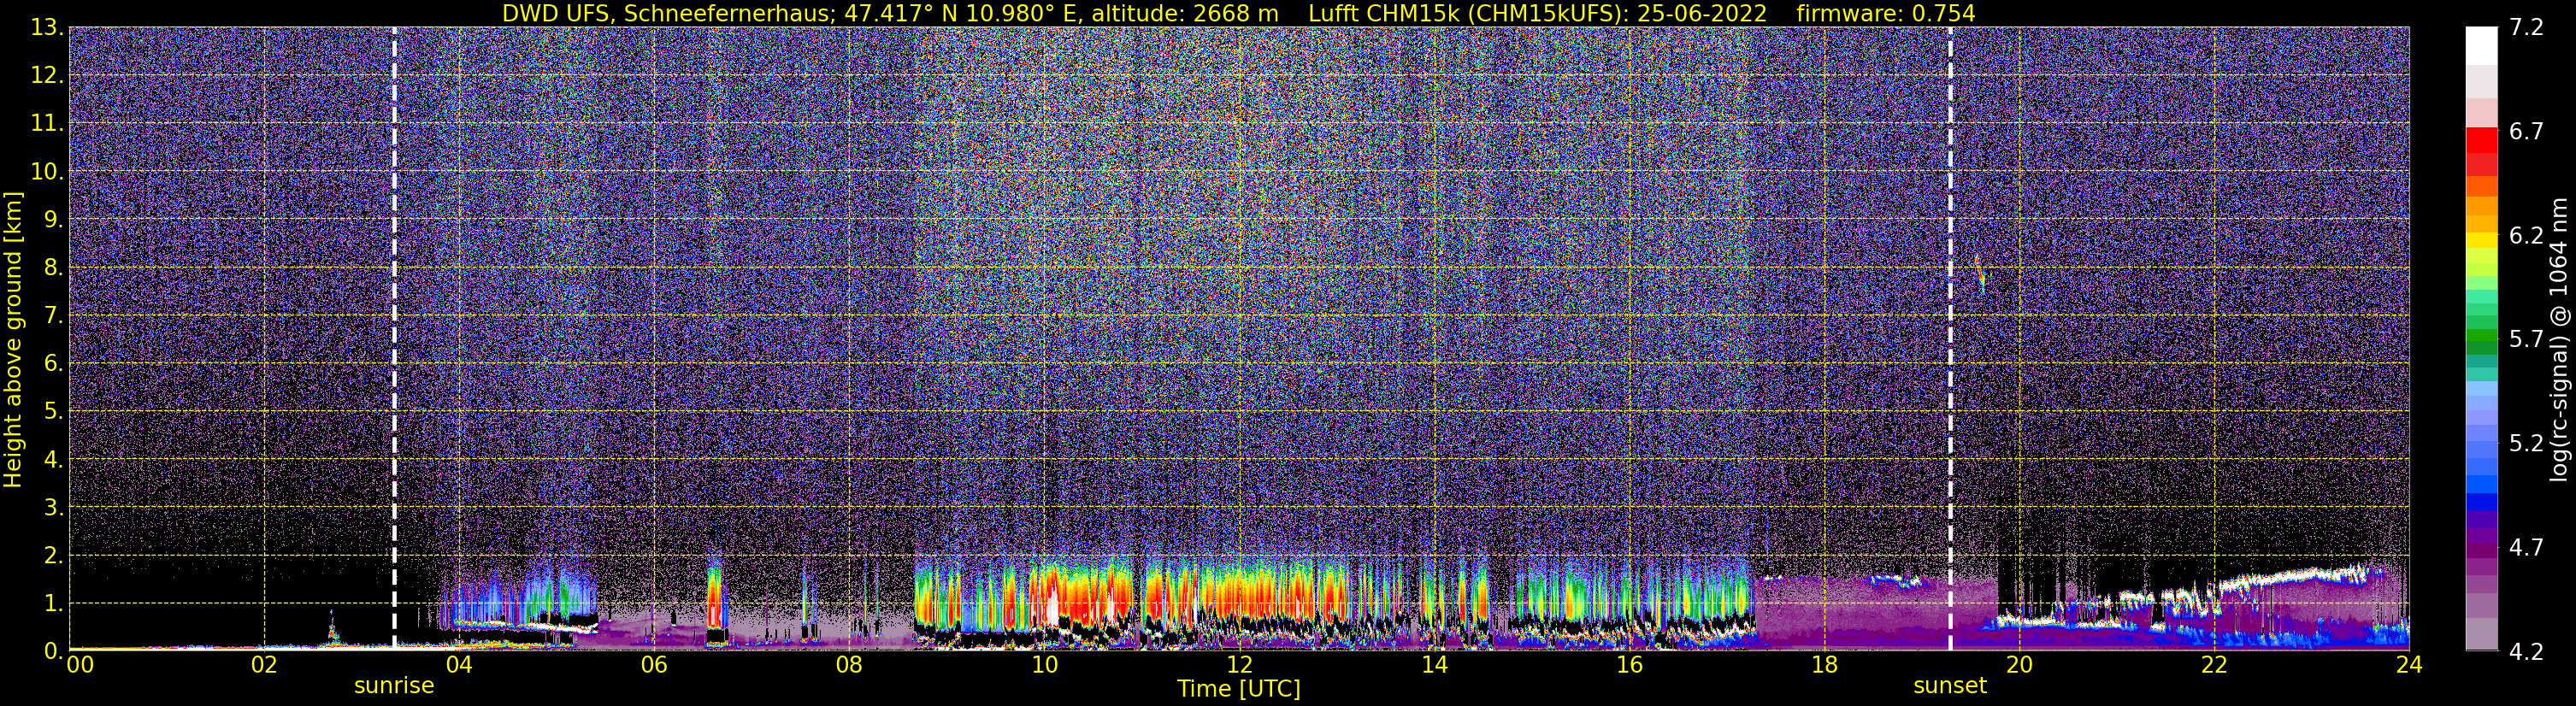Click the small isolated streak near 8 km after sunset
Screen dimensions: 2576x706
click(1979, 273)
